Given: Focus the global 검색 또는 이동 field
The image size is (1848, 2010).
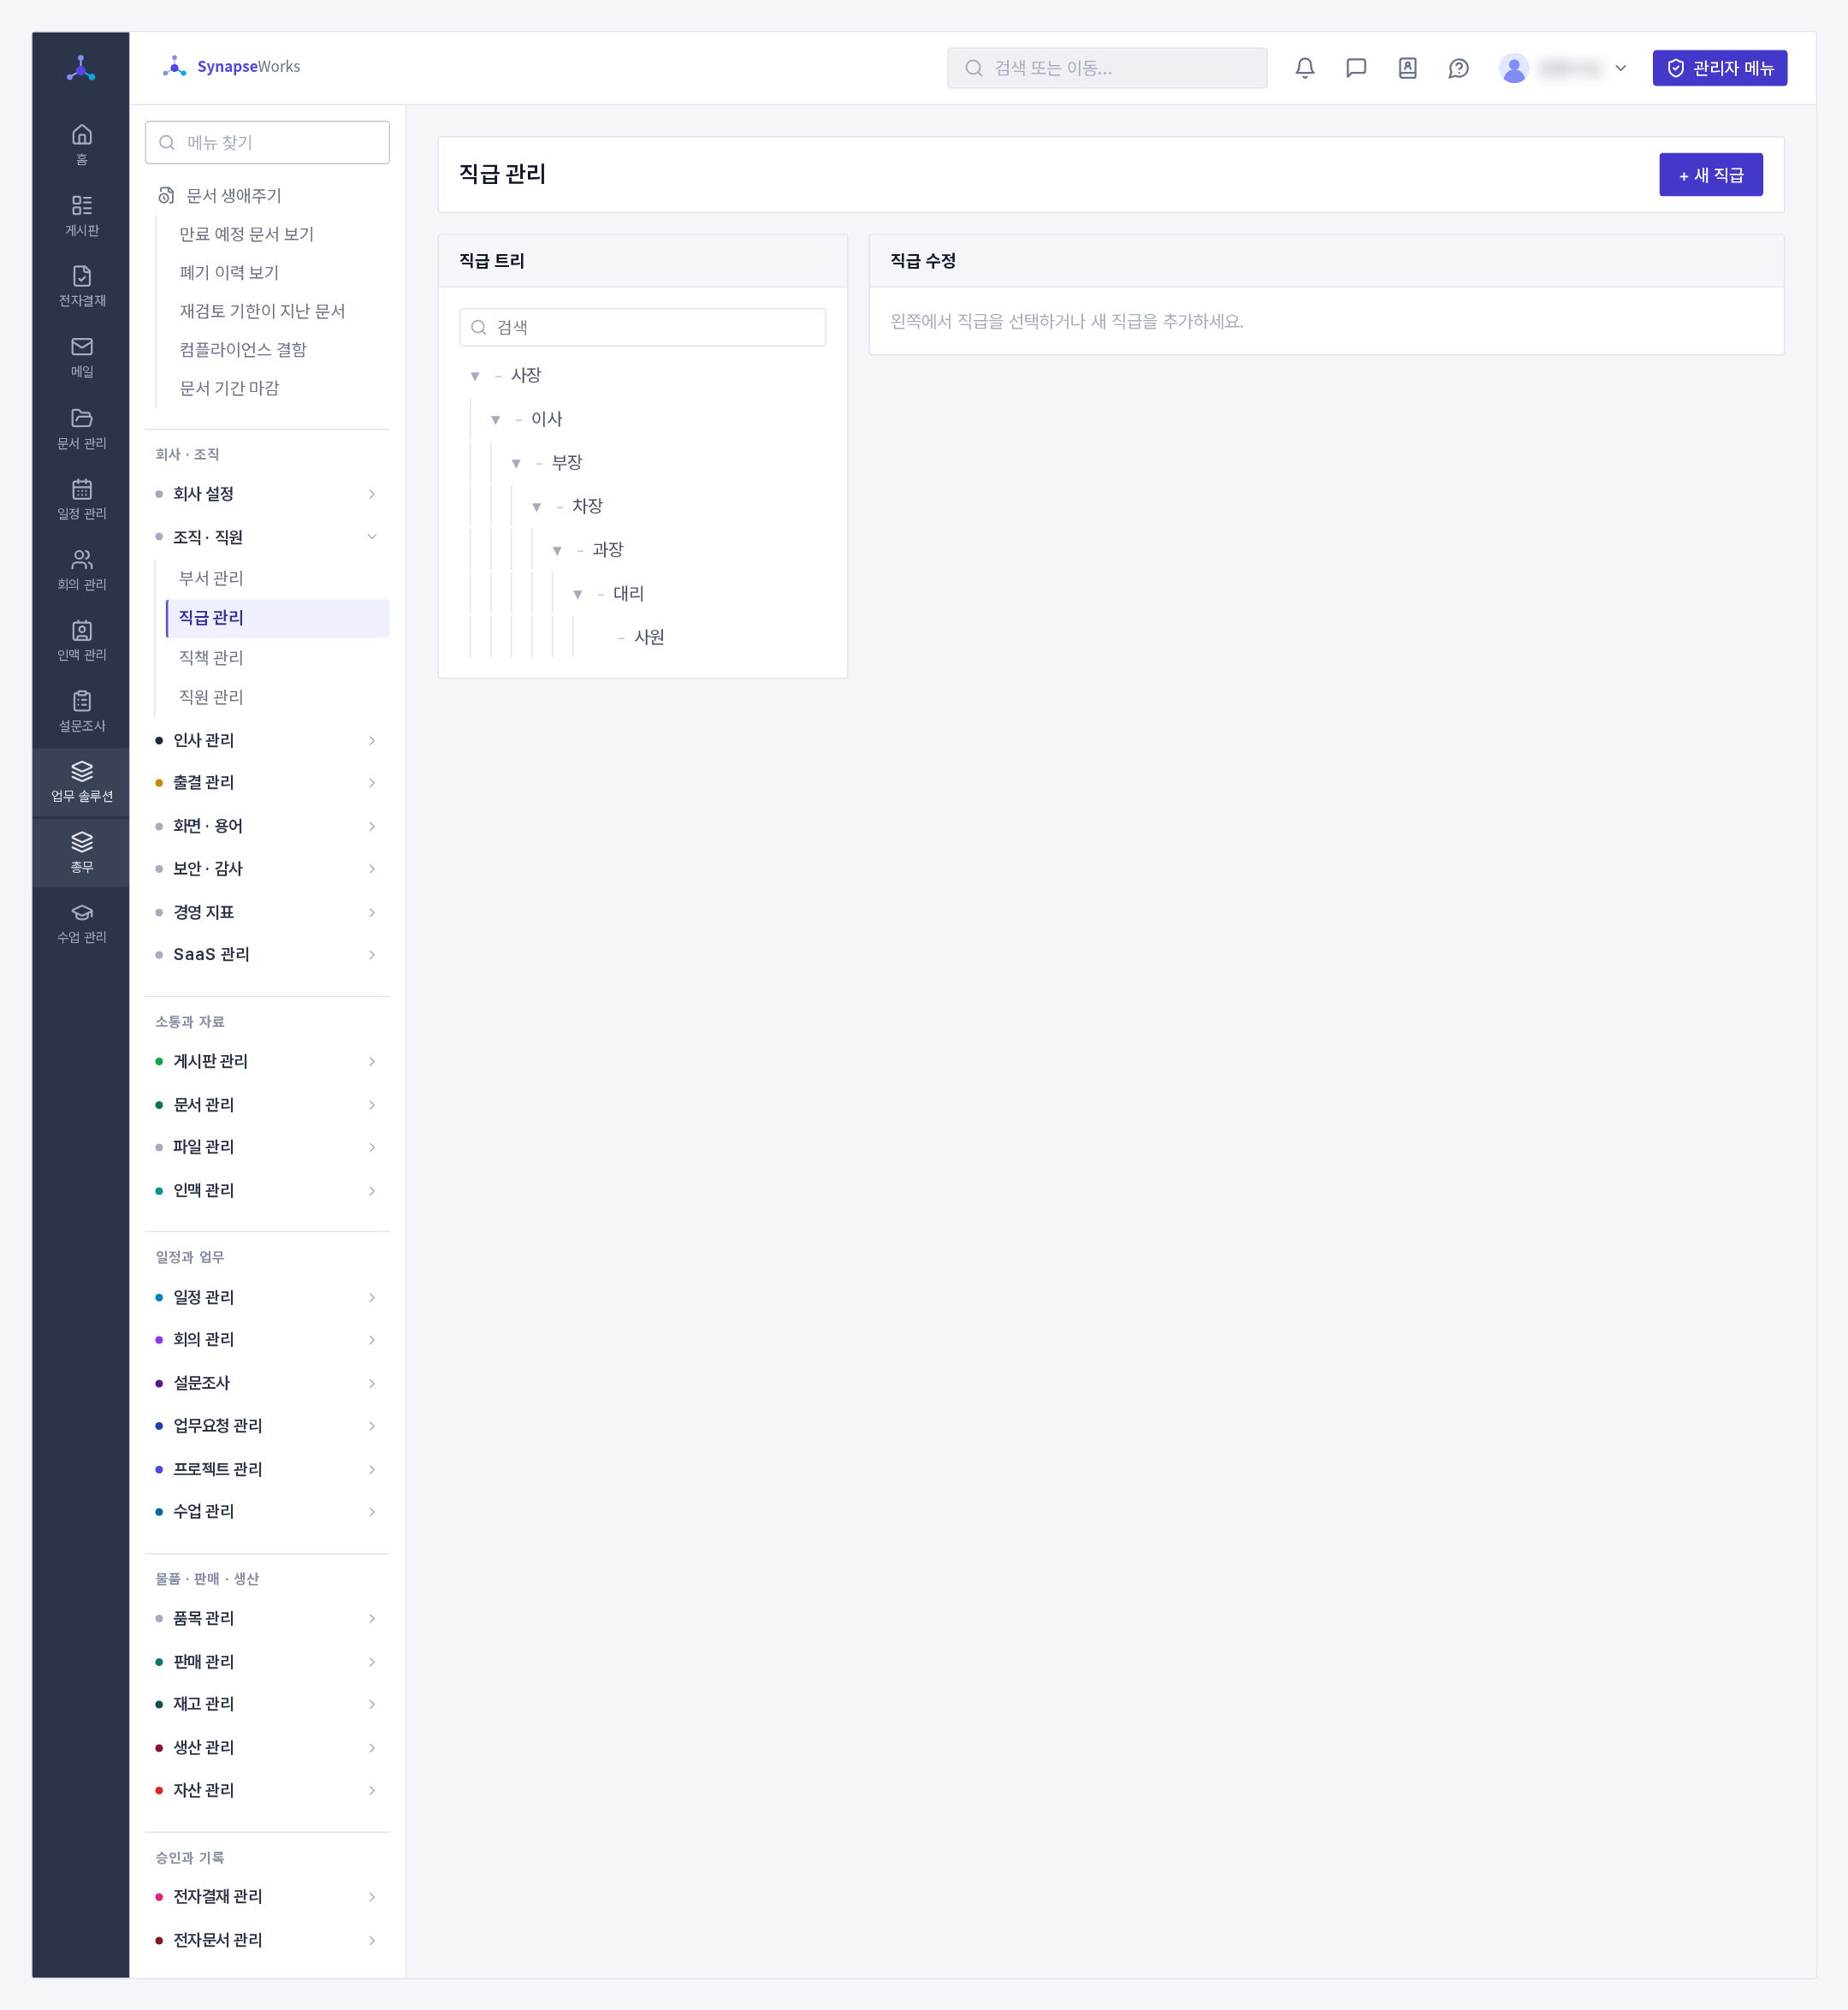Looking at the screenshot, I should click(x=1106, y=68).
